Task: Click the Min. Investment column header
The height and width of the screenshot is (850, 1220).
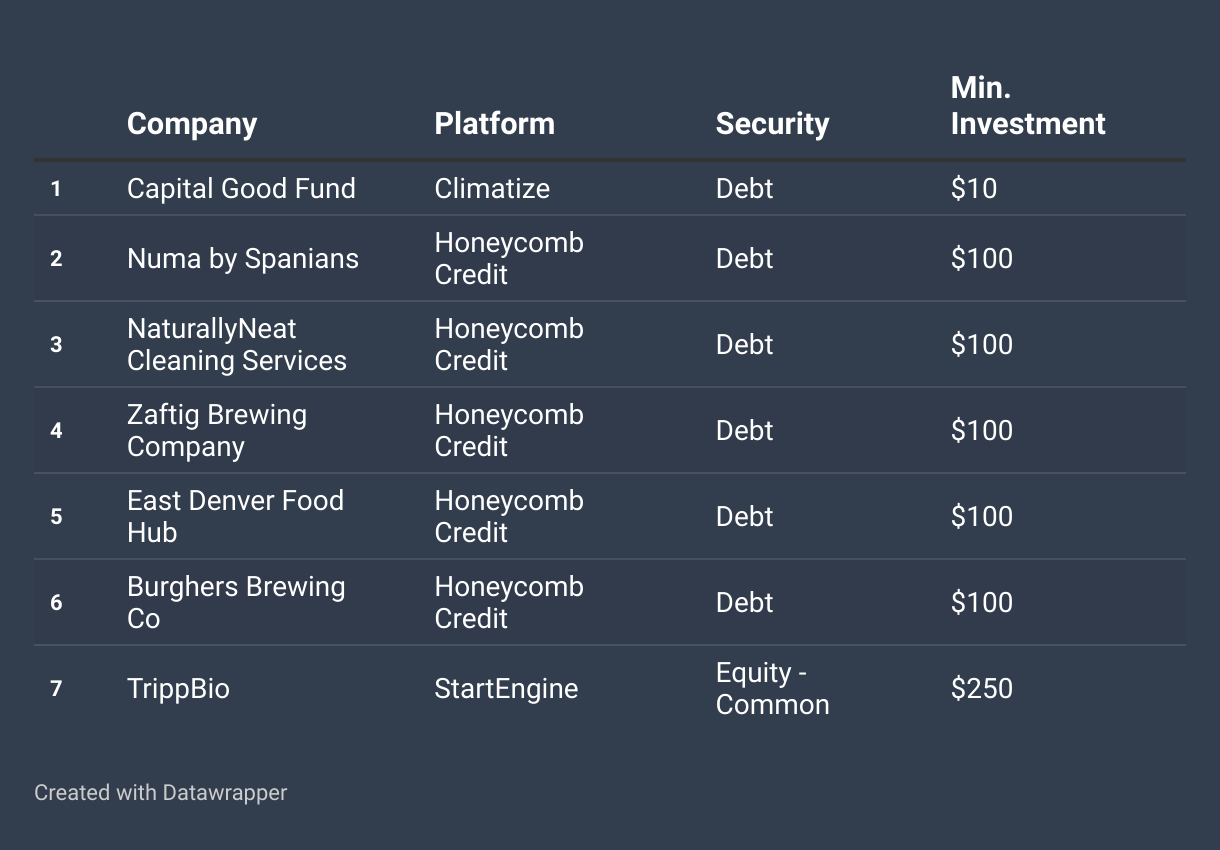Action: [x=1028, y=107]
